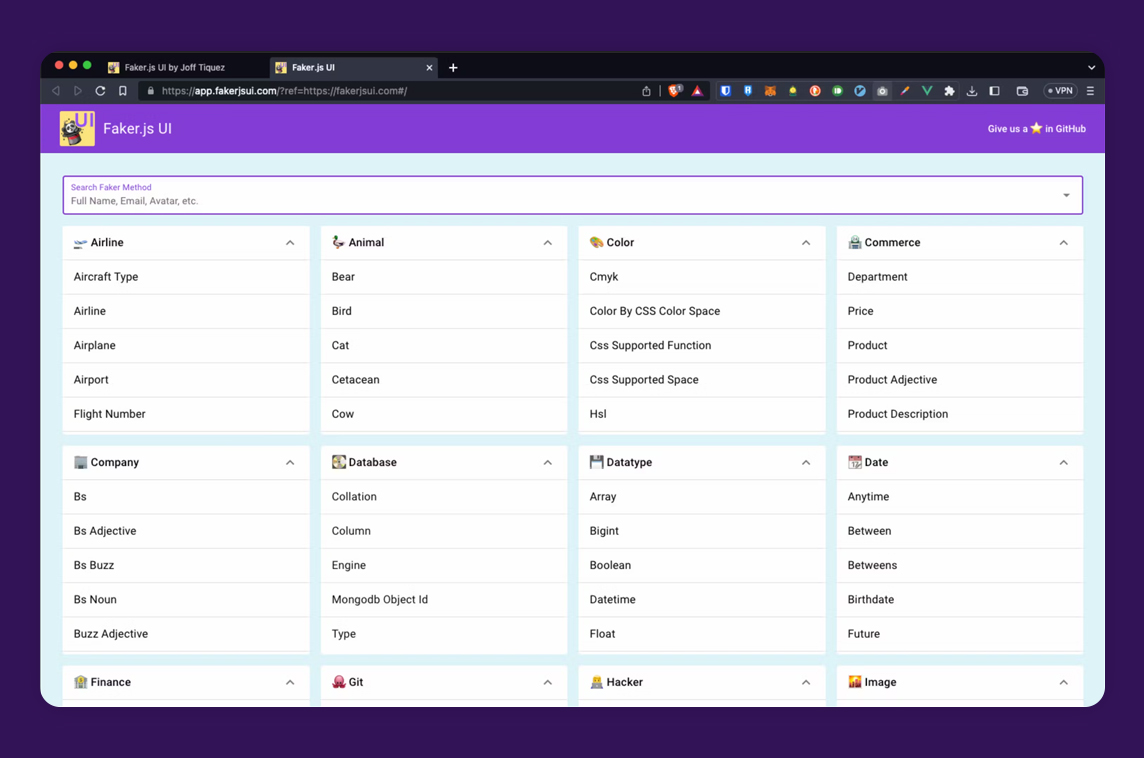Viewport: 1144px width, 758px height.
Task: Collapse the Hacker section chevron
Action: pos(805,682)
